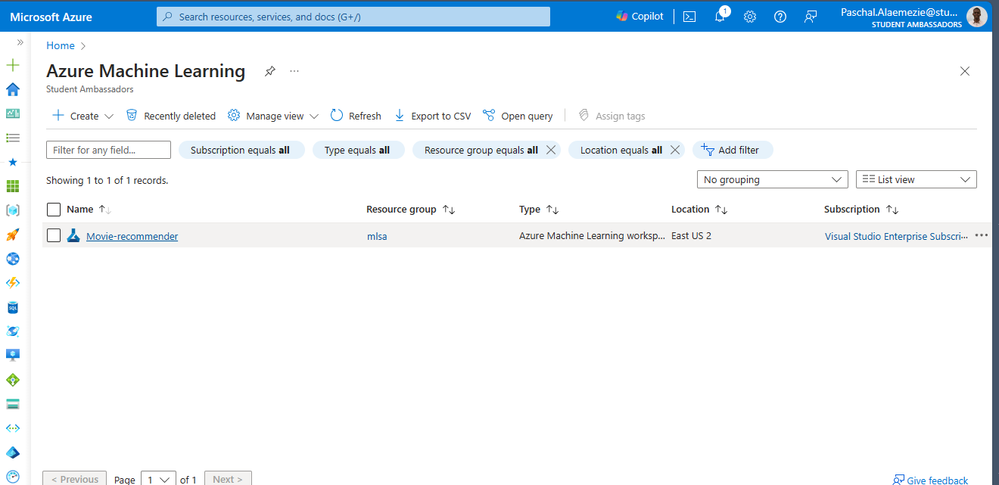The height and width of the screenshot is (485, 999).
Task: Open more options ellipsis beside page title
Action: click(x=294, y=71)
